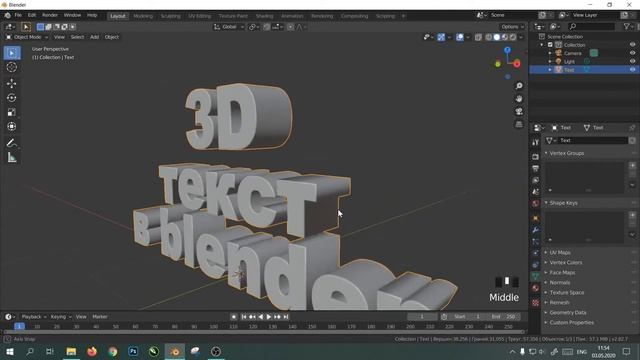Switch to material preview shading
This screenshot has height=360, width=640.
[505, 37]
